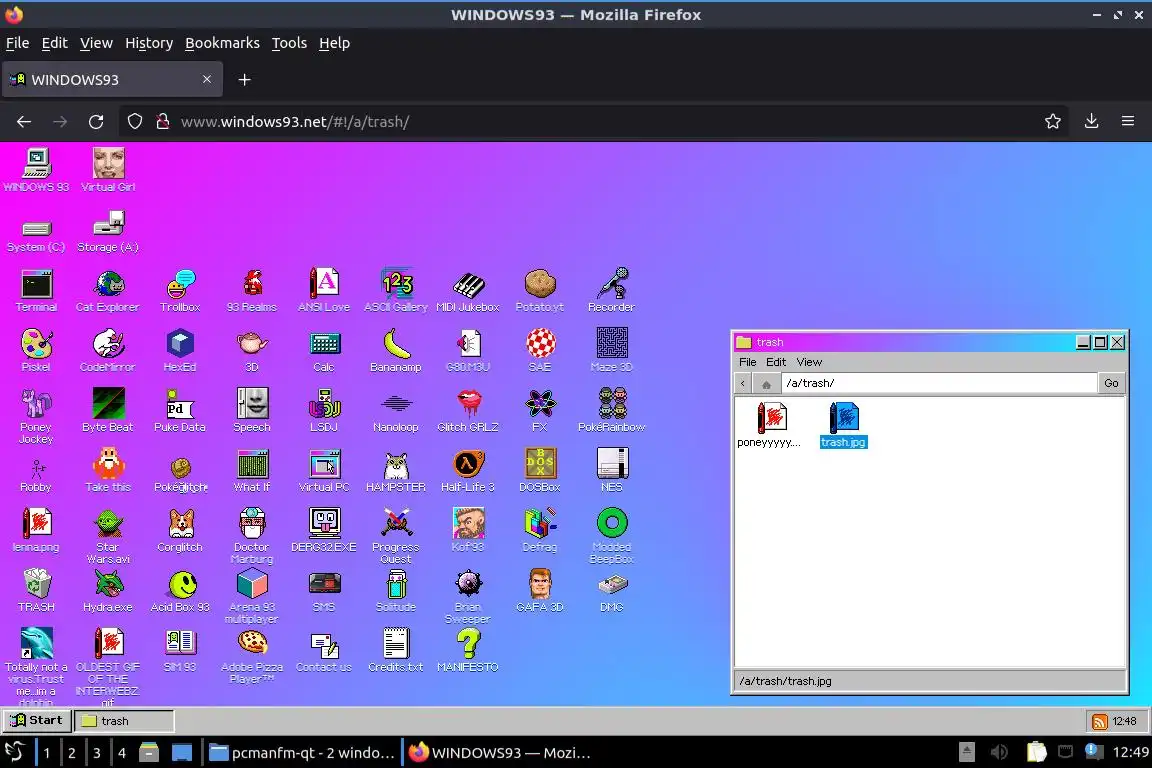This screenshot has height=768, width=1152.
Task: Click the Windows 93 Start button
Action: point(37,721)
